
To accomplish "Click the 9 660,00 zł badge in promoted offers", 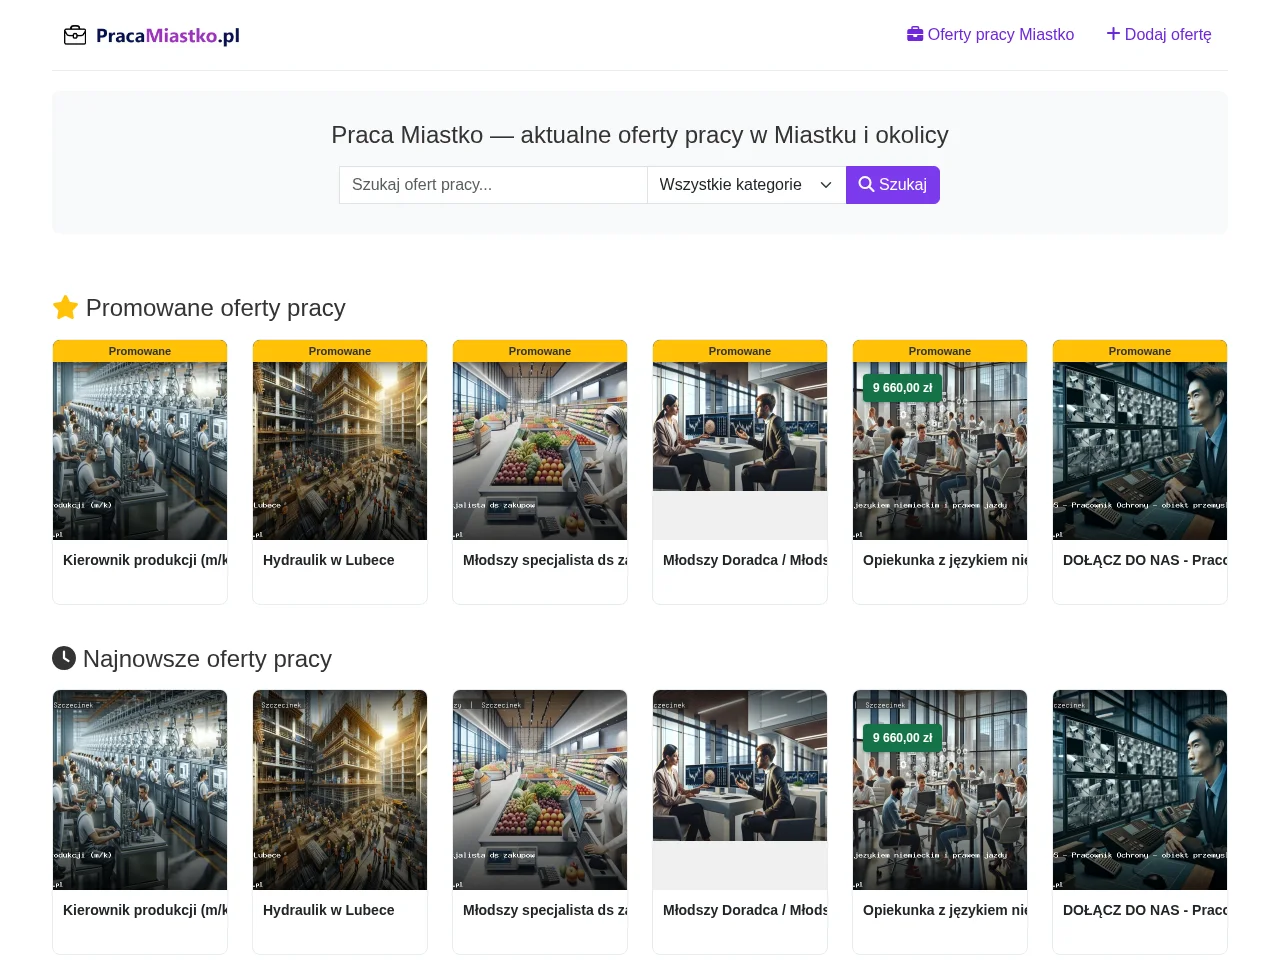I will [902, 388].
